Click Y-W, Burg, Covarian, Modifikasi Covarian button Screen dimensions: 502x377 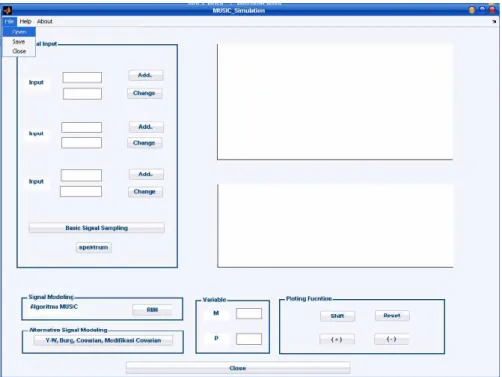(103, 340)
